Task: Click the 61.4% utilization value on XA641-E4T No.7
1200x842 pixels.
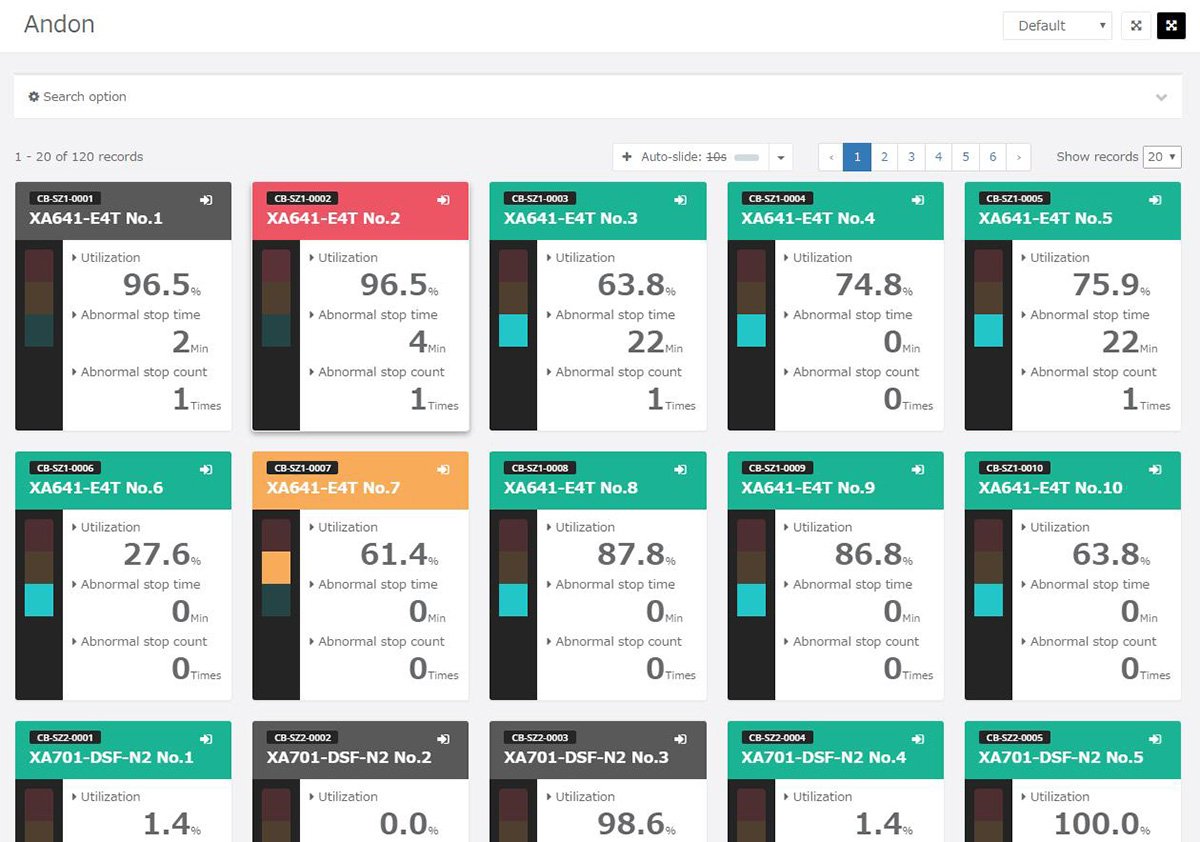Action: coord(399,555)
